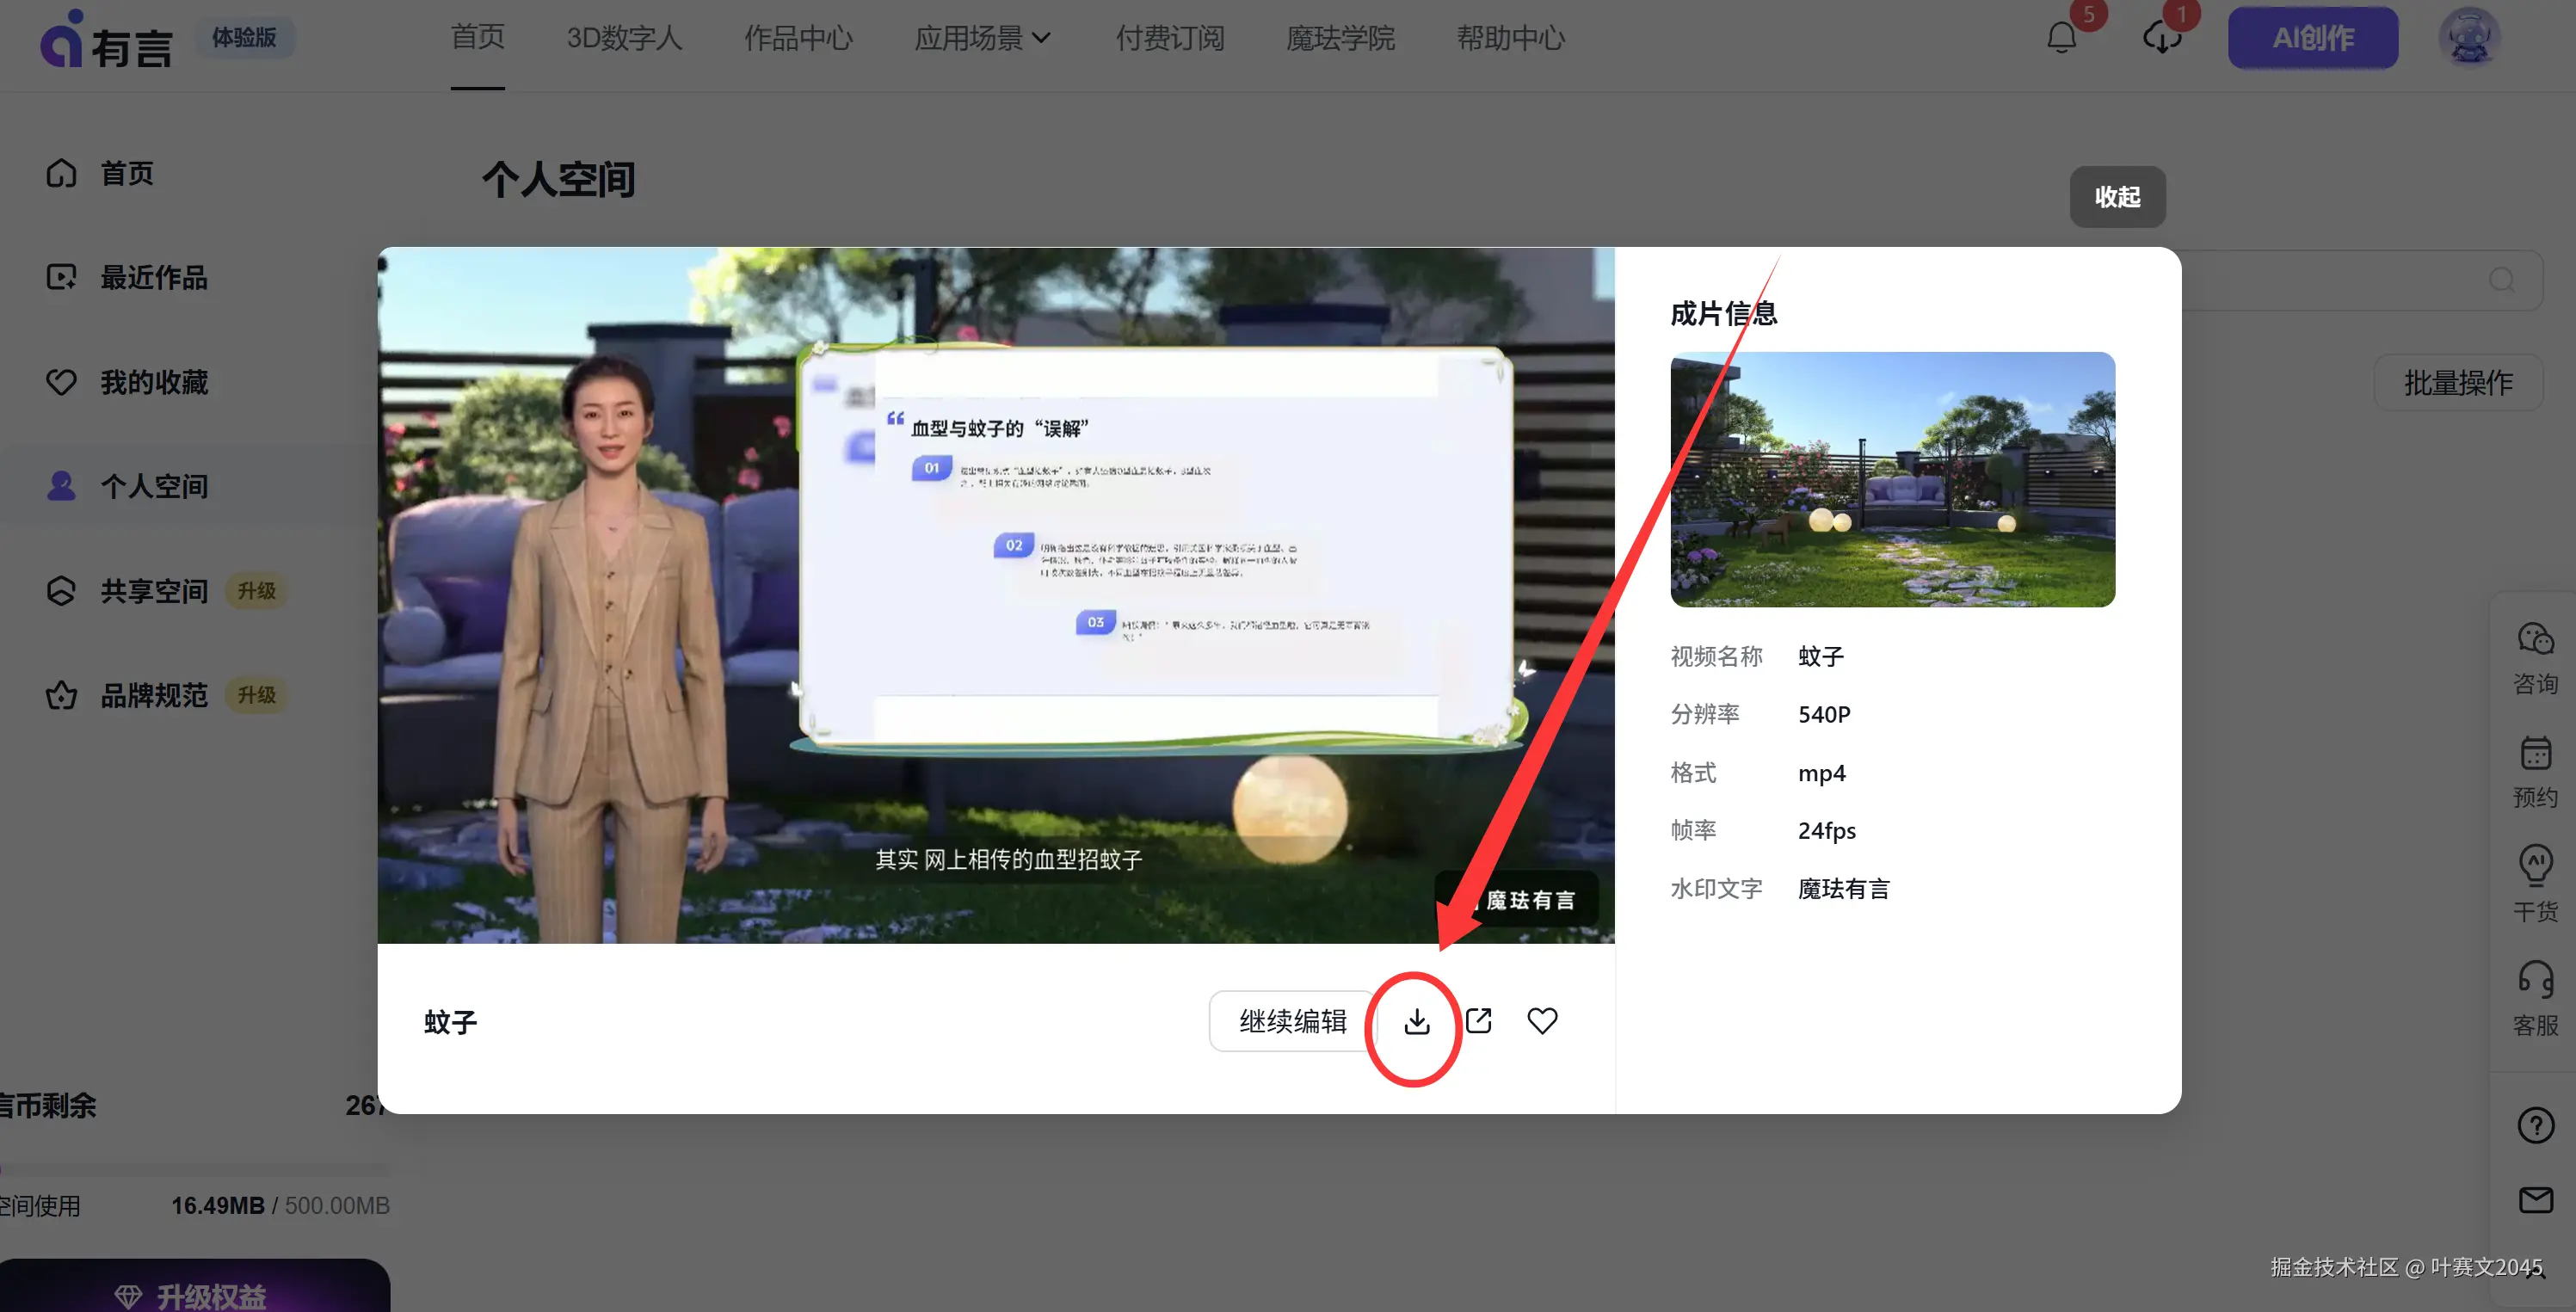Click the mail envelope icon
The height and width of the screenshot is (1312, 2576).
(2535, 1200)
